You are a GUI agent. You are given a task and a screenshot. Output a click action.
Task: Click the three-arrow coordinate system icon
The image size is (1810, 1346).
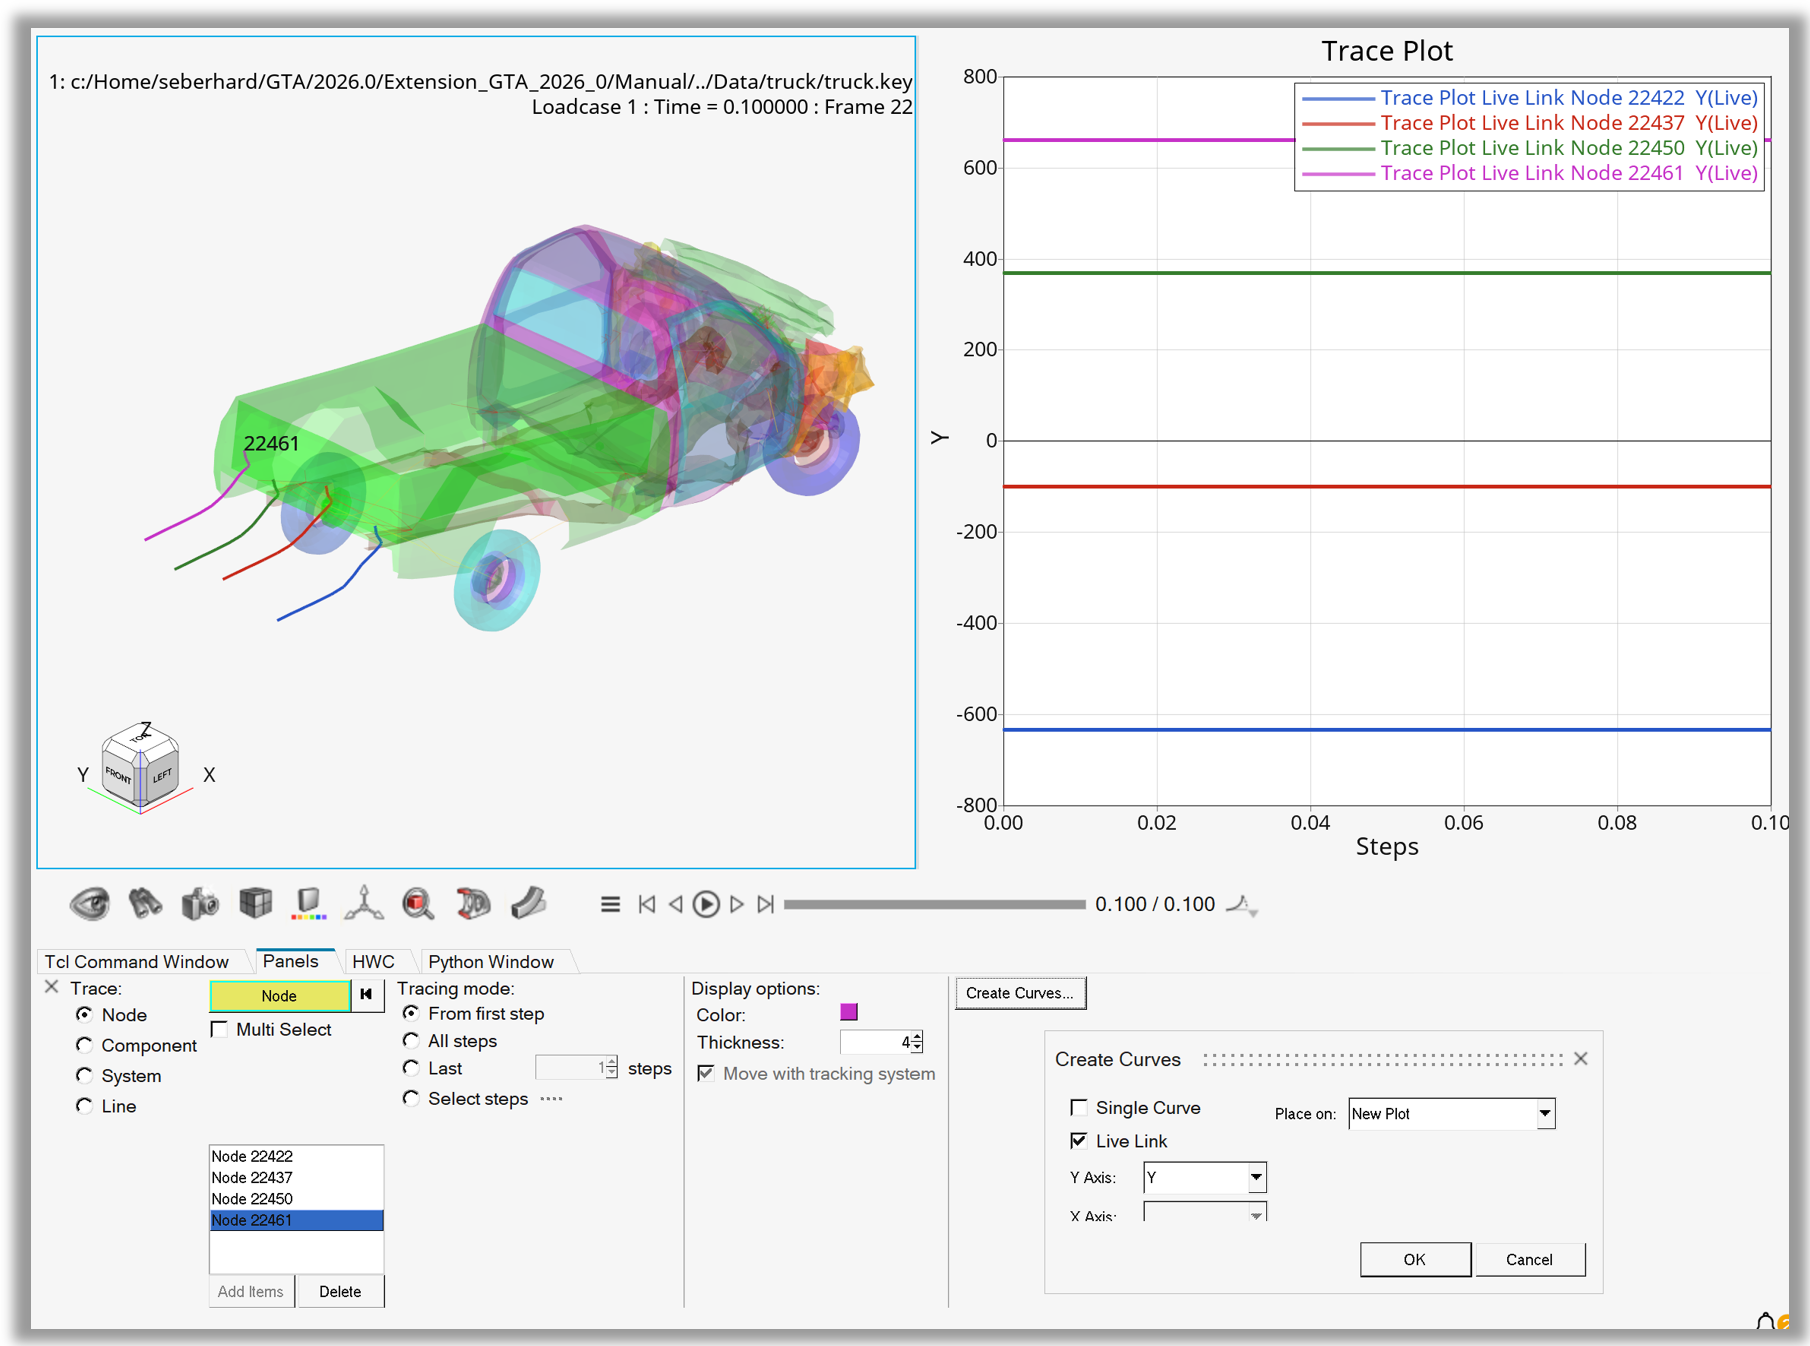[x=364, y=904]
